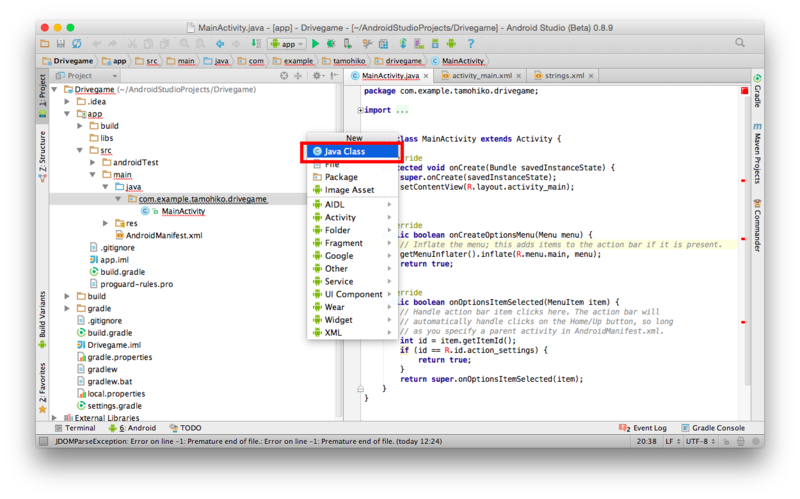Click the Make Project build icon

coord(256,44)
